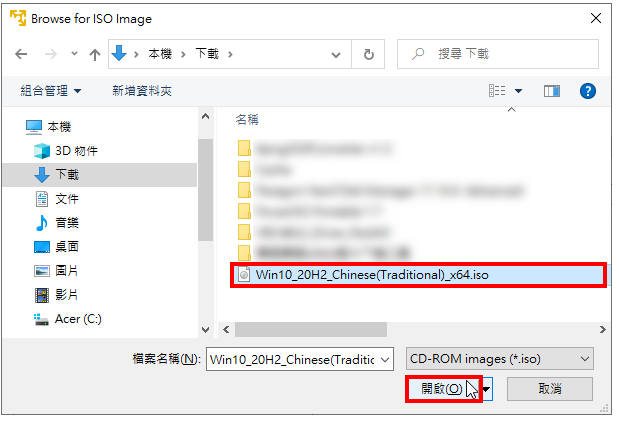Expand the recent locations dropdown arrow
The width and height of the screenshot is (619, 426).
(x=74, y=54)
